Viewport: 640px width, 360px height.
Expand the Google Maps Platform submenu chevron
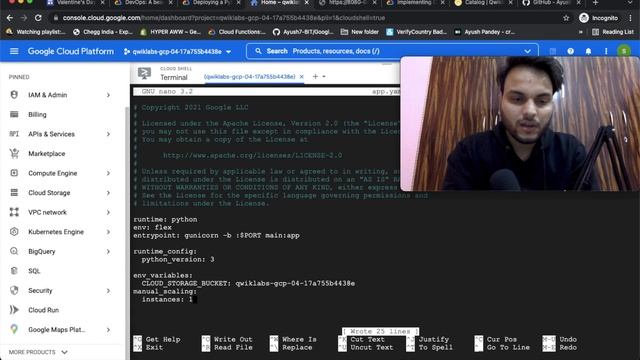click(x=108, y=329)
